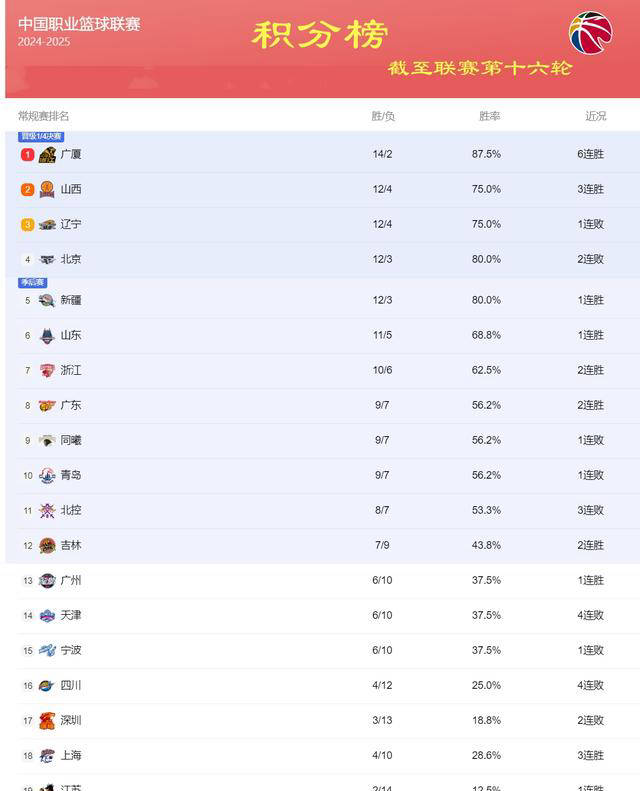
Task: Click the CBA league basketball logo
Action: (591, 32)
